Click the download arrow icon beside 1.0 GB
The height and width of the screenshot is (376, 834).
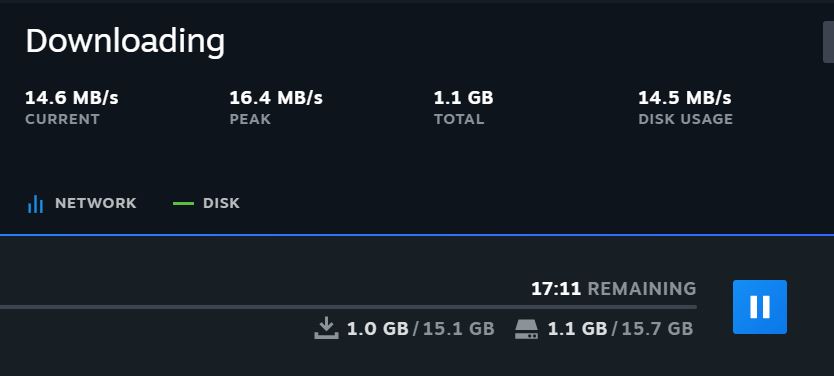326,329
